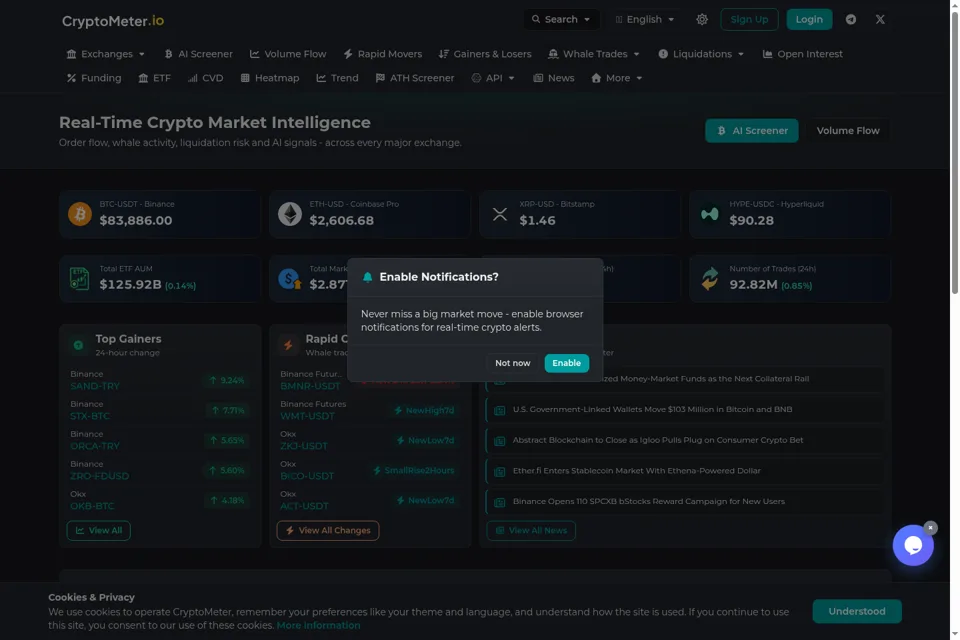Open ZRO-FDUSD gainer pair
960x640 pixels.
pyautogui.click(x=100, y=476)
